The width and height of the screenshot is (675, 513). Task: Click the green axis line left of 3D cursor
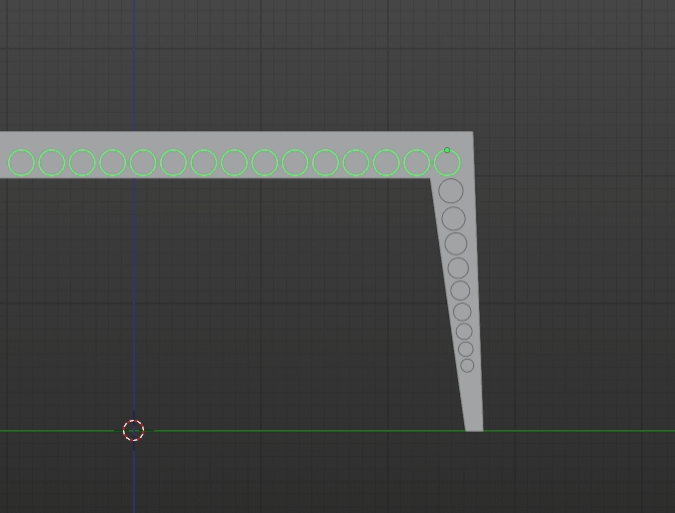[x=60, y=431]
